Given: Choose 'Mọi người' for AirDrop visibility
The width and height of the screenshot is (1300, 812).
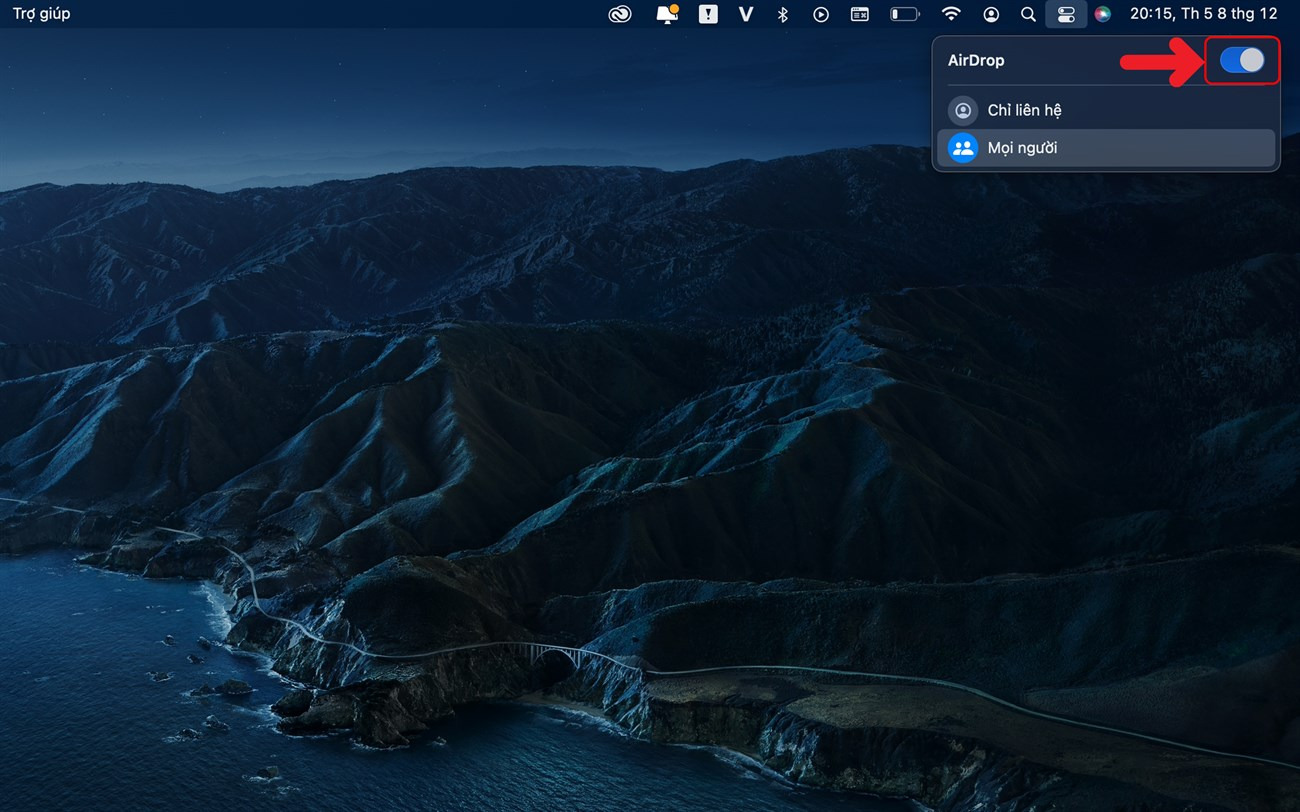Looking at the screenshot, I should pos(1022,148).
